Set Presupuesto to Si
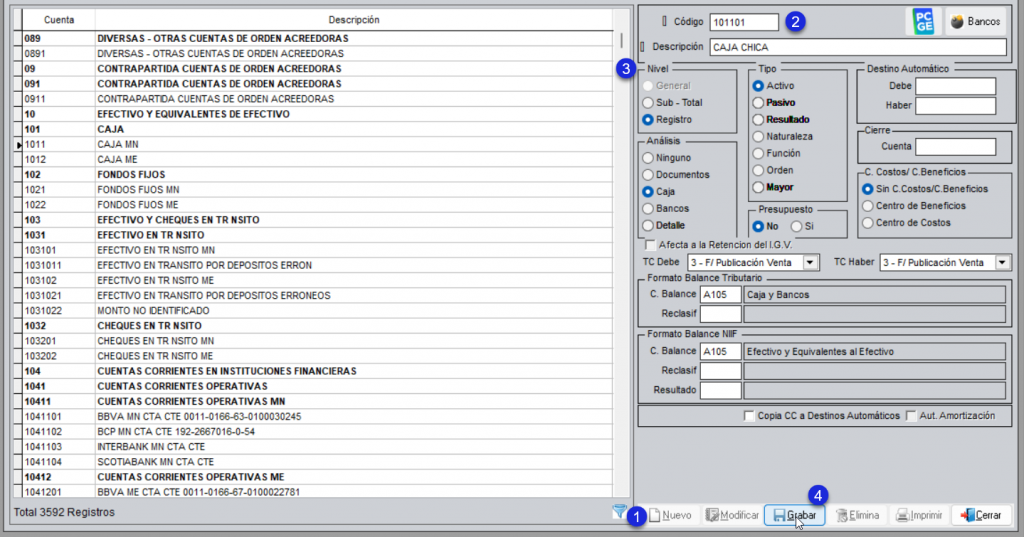 (796, 227)
